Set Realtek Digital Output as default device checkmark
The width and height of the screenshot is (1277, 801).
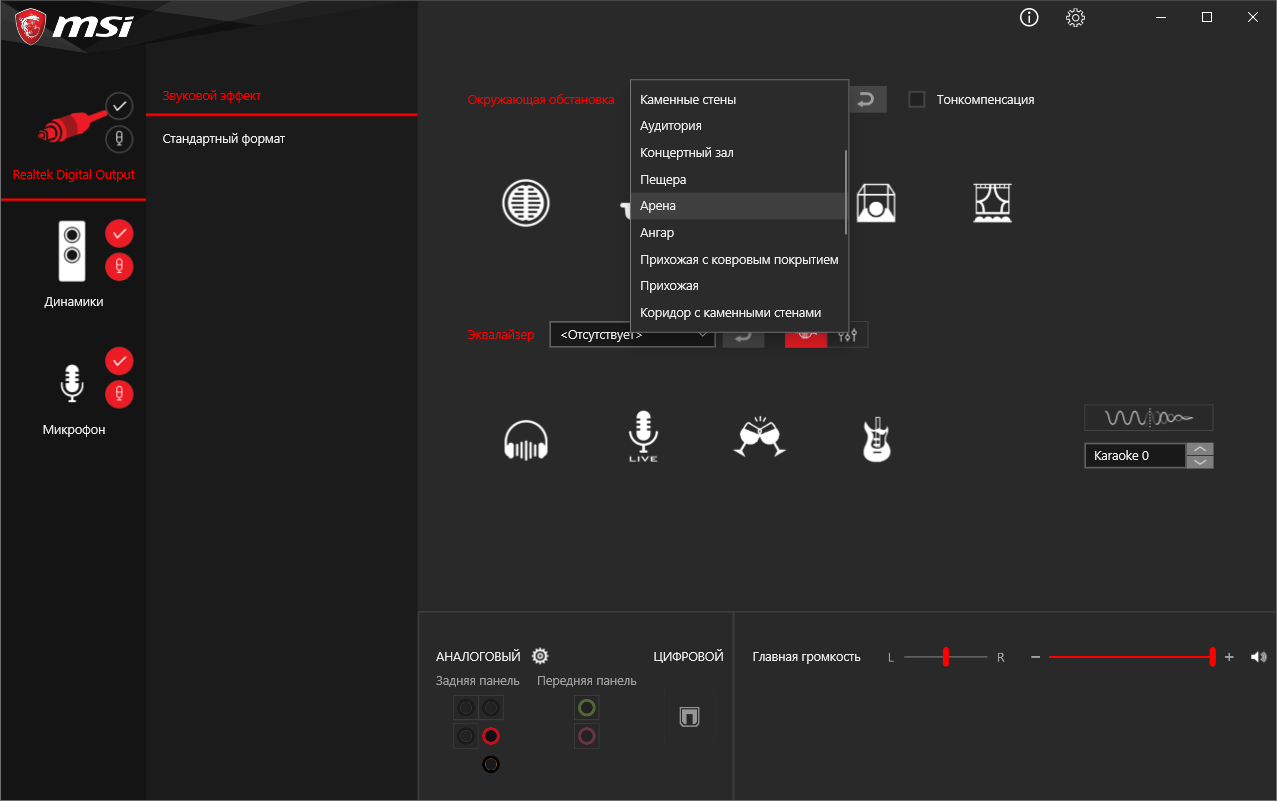click(119, 105)
